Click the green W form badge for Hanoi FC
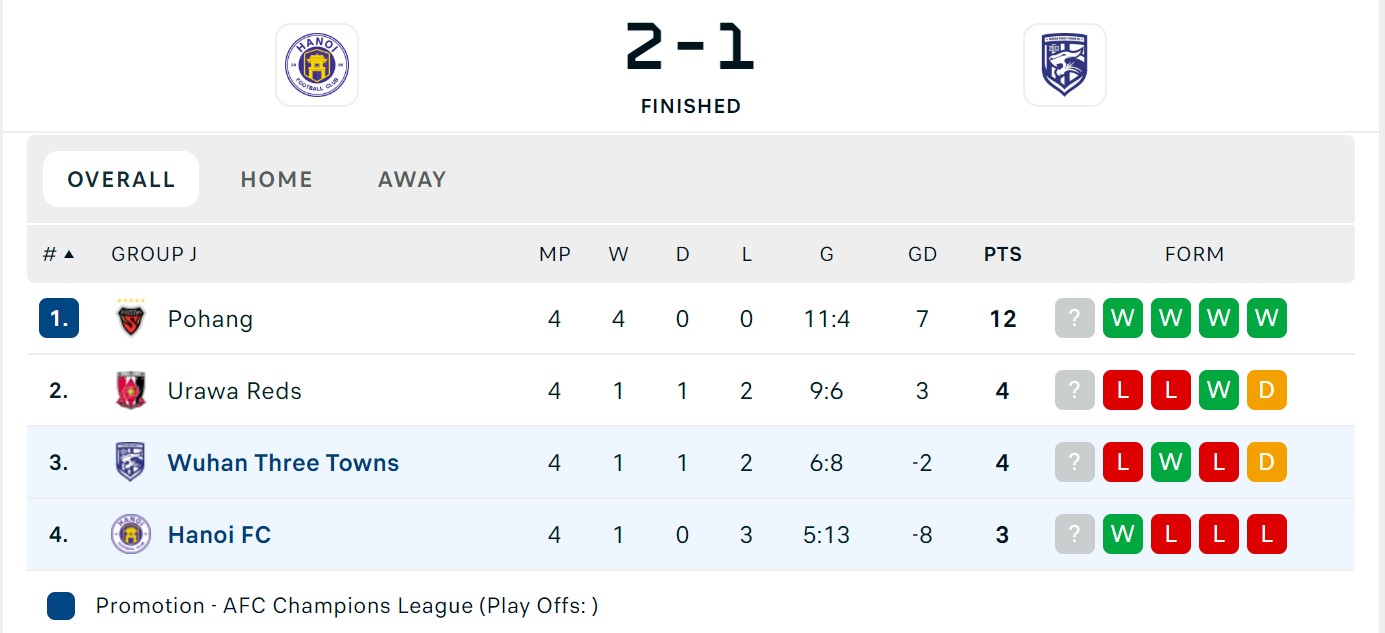The height and width of the screenshot is (633, 1385). 1122,534
